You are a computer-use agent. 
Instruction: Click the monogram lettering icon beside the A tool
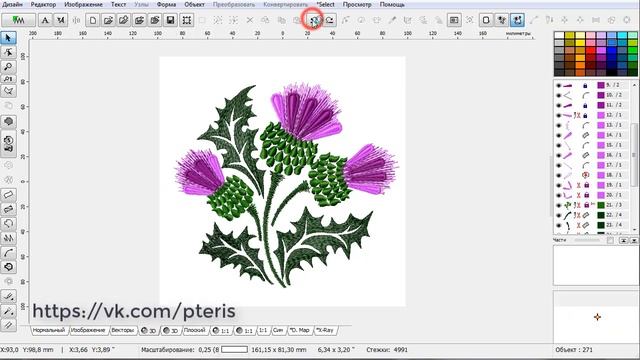click(x=61, y=20)
